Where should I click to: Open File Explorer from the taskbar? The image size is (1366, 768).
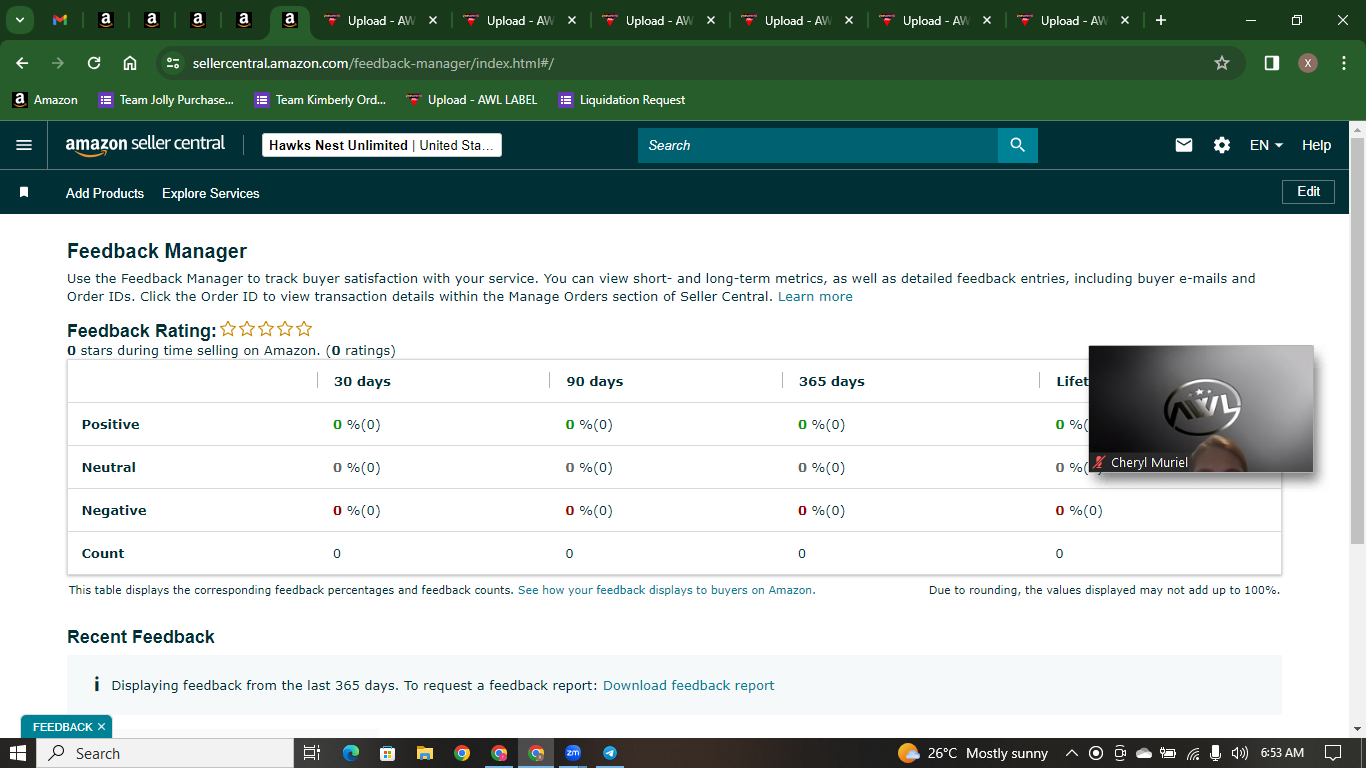[x=424, y=753]
